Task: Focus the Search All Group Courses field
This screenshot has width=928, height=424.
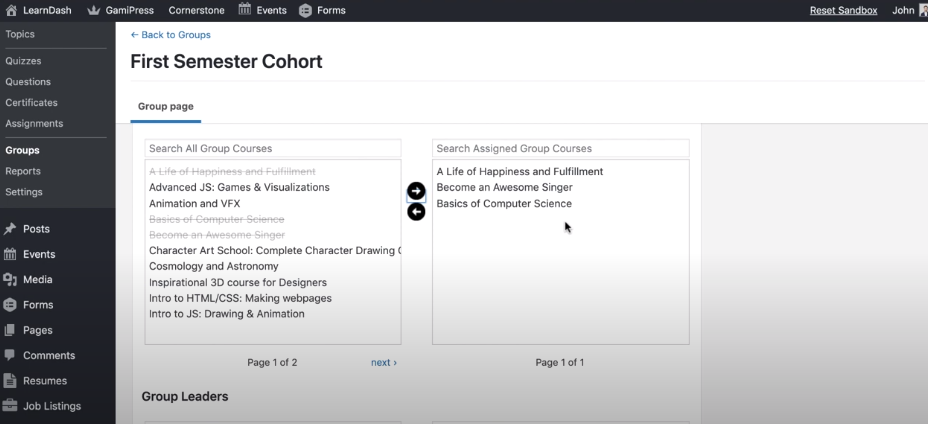Action: (272, 149)
